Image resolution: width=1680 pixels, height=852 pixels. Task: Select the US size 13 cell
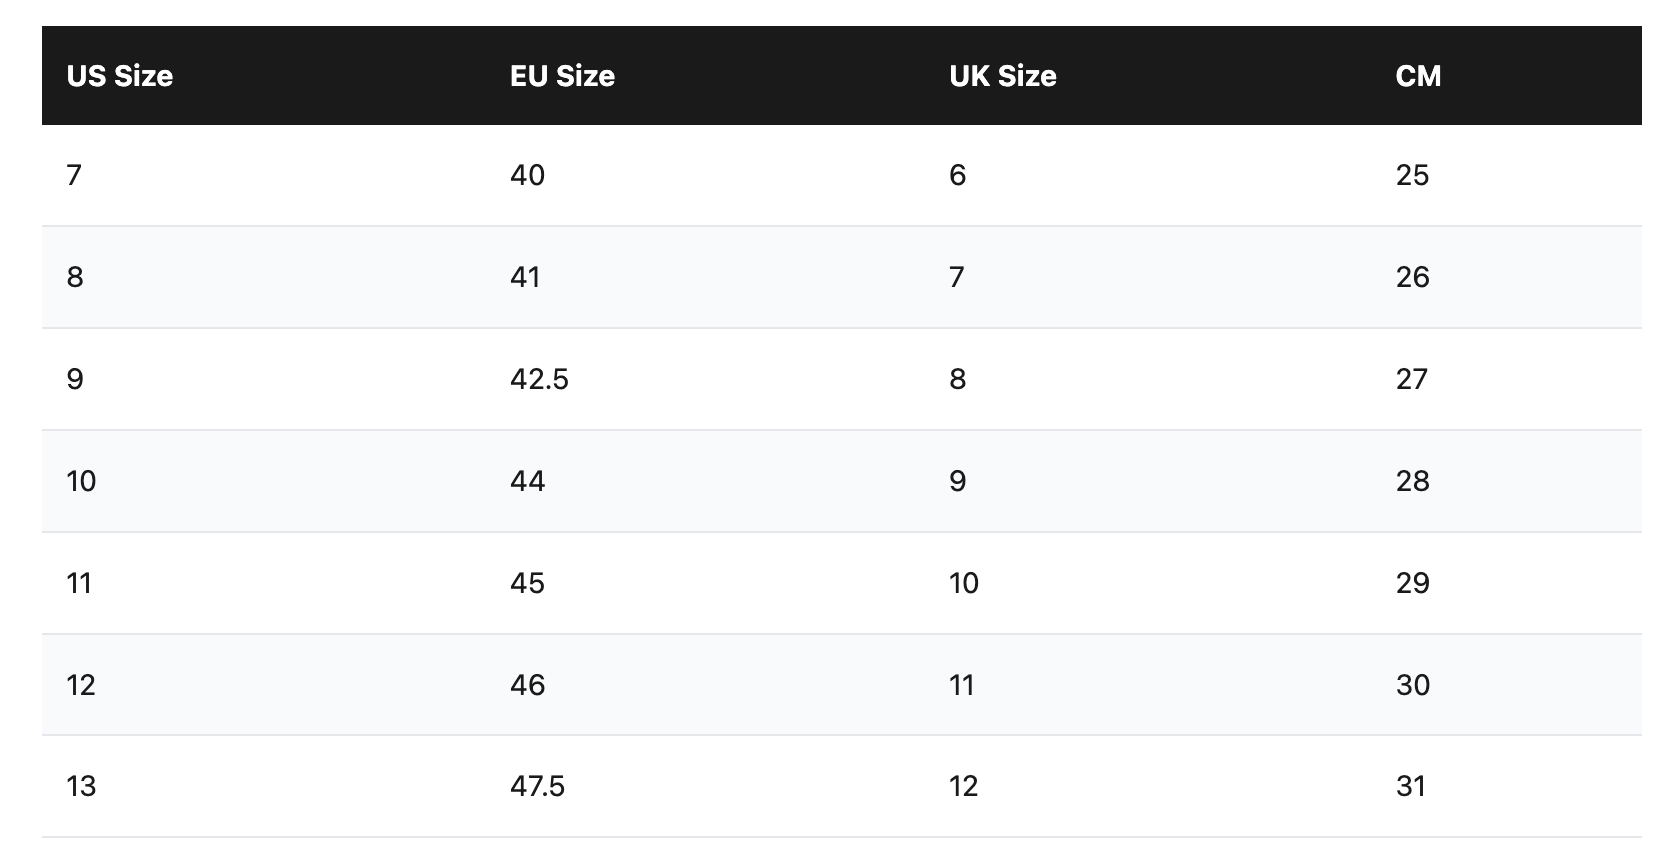pyautogui.click(x=81, y=786)
